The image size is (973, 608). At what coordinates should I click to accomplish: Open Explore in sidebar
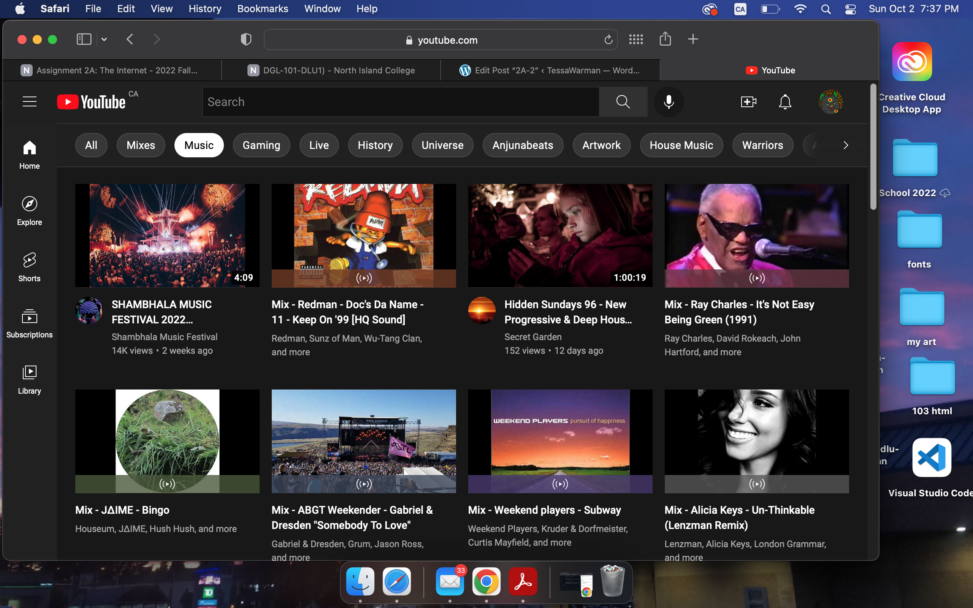click(x=29, y=211)
